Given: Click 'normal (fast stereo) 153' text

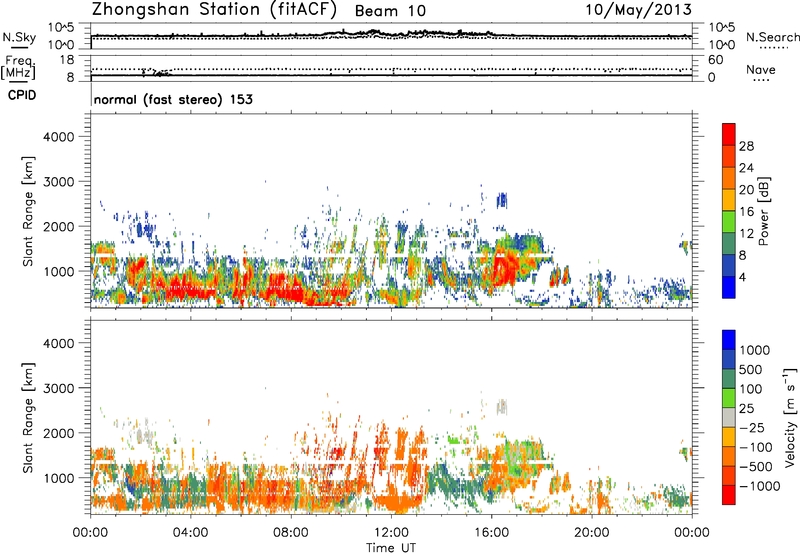Looking at the screenshot, I should coord(173,99).
